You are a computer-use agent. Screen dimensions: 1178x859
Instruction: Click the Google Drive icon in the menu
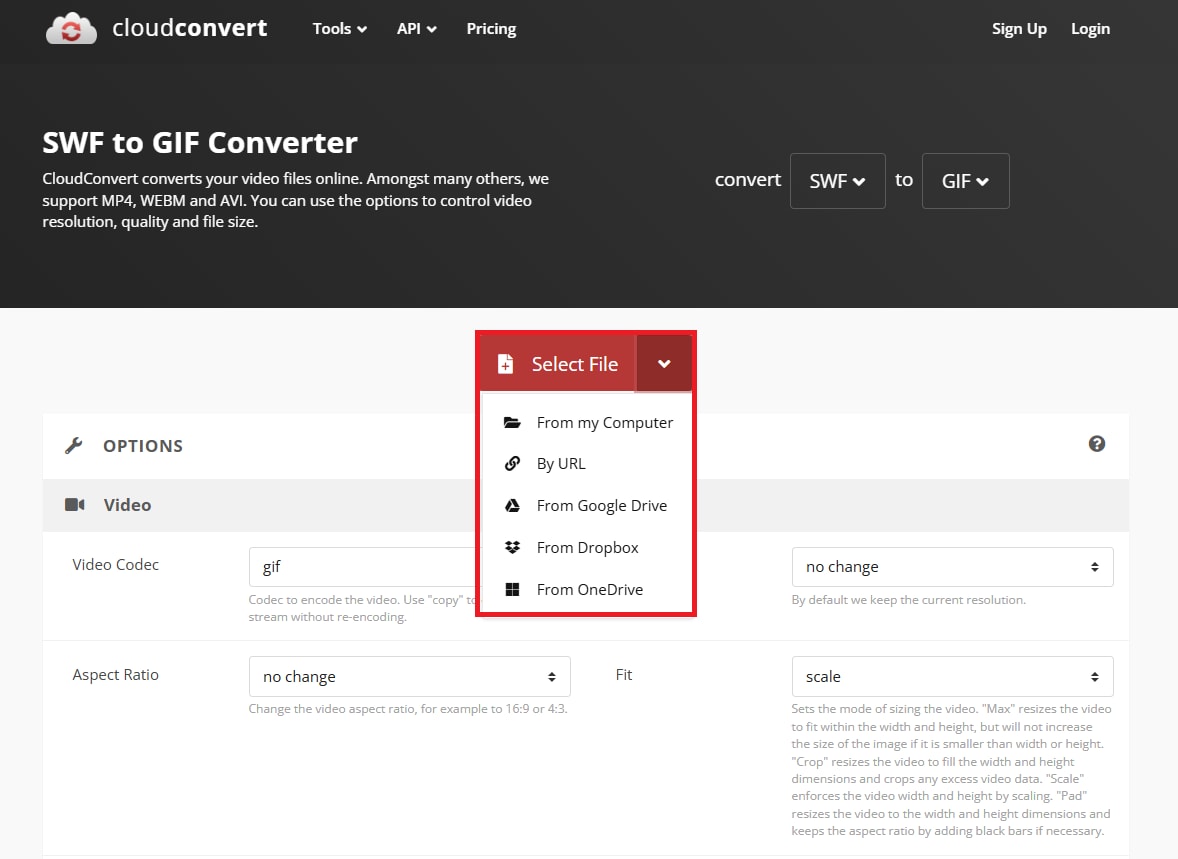[512, 506]
